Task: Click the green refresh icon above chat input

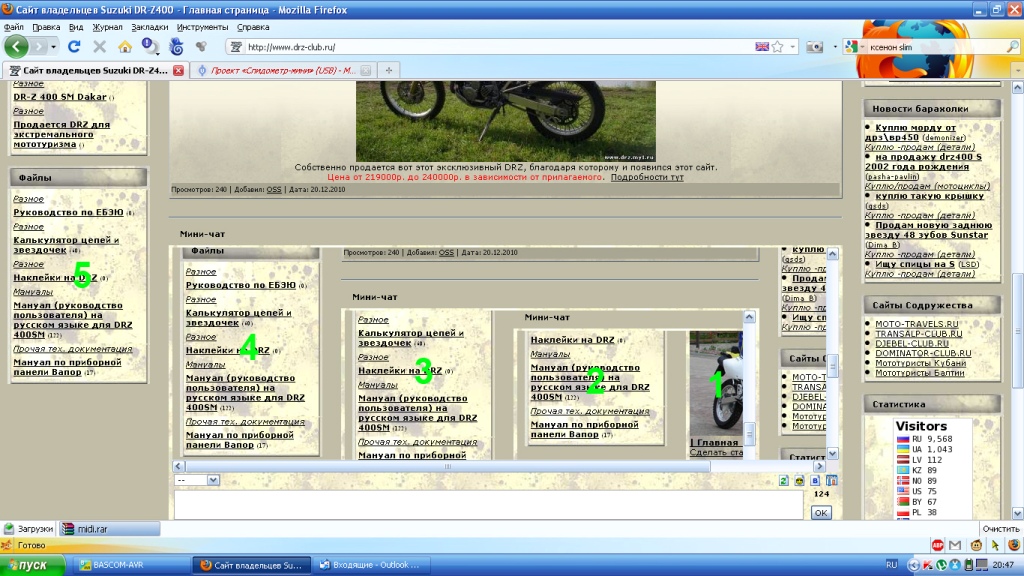Action: pos(784,481)
